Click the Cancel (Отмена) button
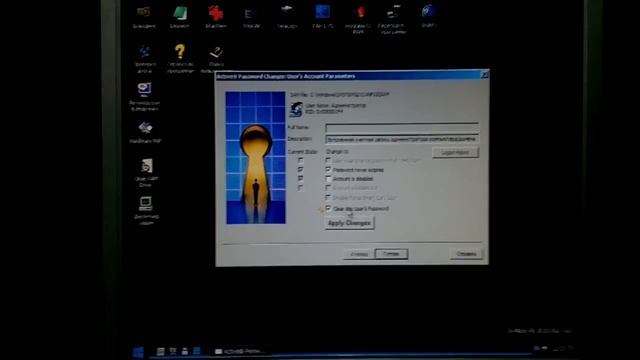The width and height of the screenshot is (640, 360). click(x=466, y=254)
